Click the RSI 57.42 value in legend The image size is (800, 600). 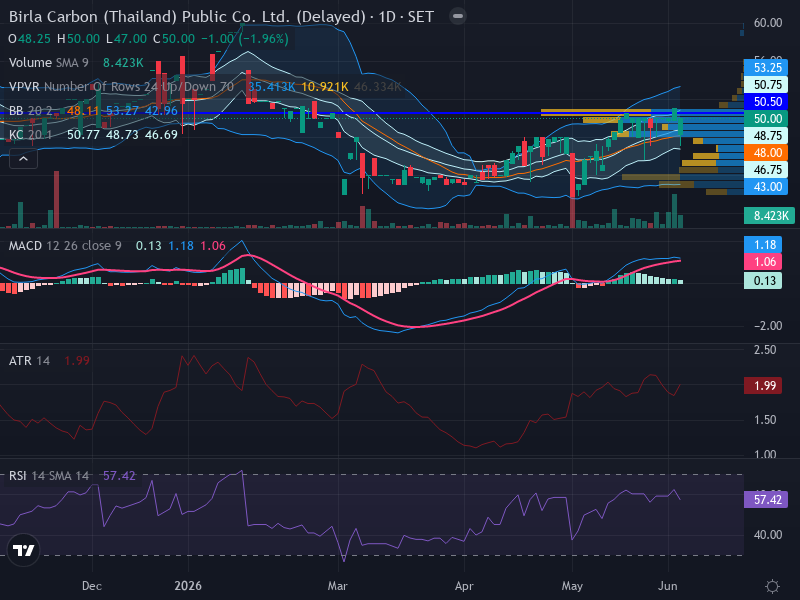click(x=119, y=476)
